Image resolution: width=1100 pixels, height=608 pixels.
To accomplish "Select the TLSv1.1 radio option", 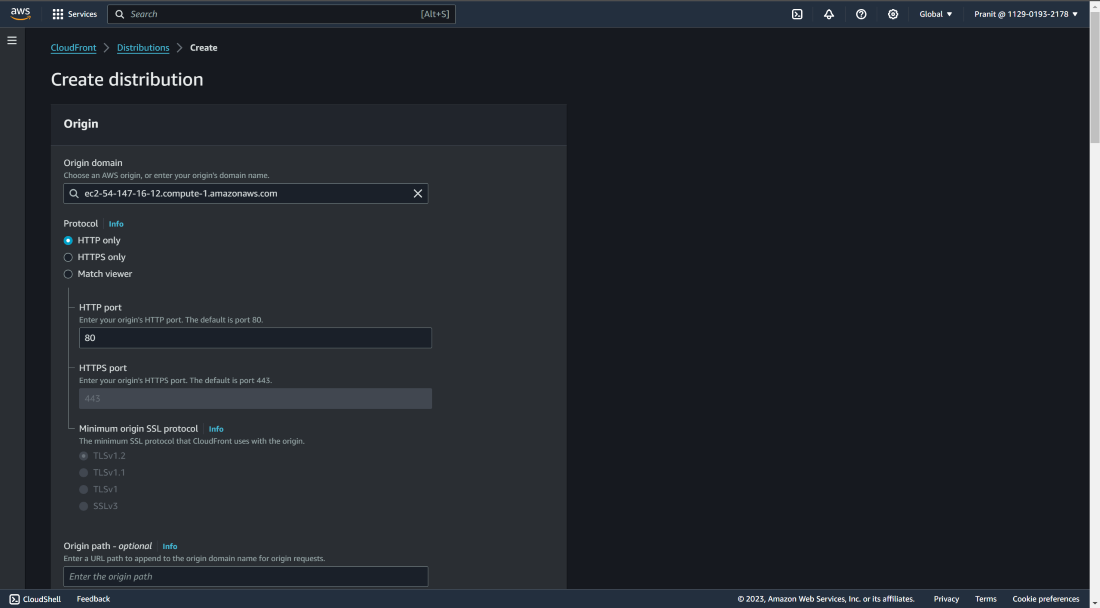I will click(x=83, y=473).
